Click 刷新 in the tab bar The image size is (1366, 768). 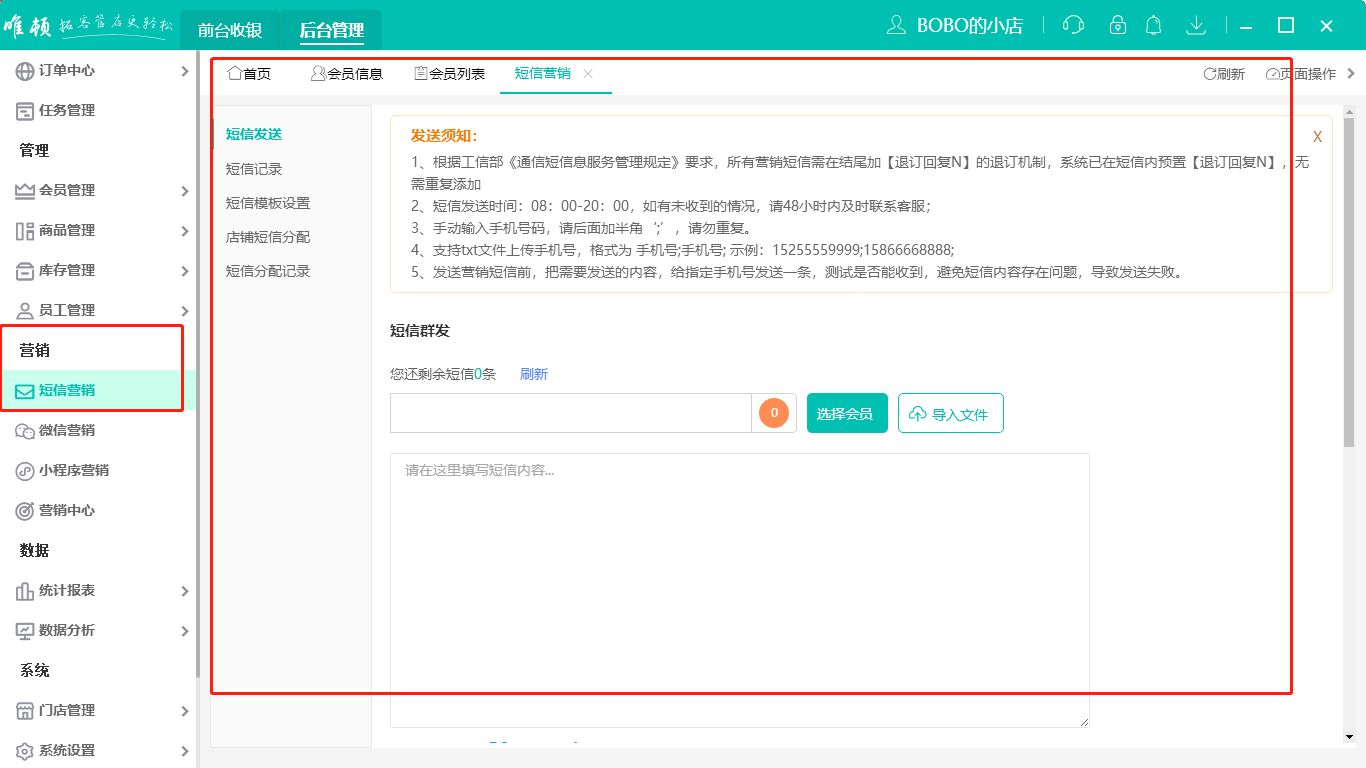point(1224,74)
